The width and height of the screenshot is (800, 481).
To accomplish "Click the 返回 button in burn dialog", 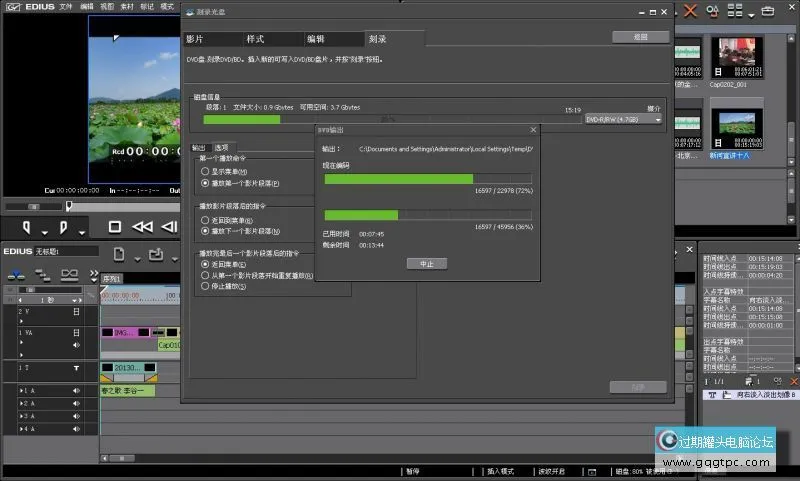I will click(641, 37).
